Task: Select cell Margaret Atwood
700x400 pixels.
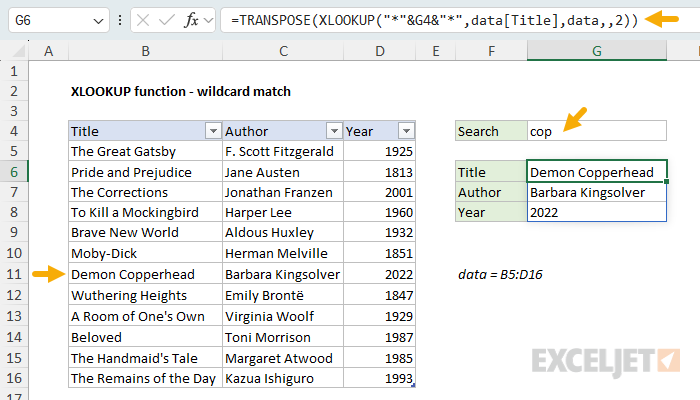Action: pos(283,358)
